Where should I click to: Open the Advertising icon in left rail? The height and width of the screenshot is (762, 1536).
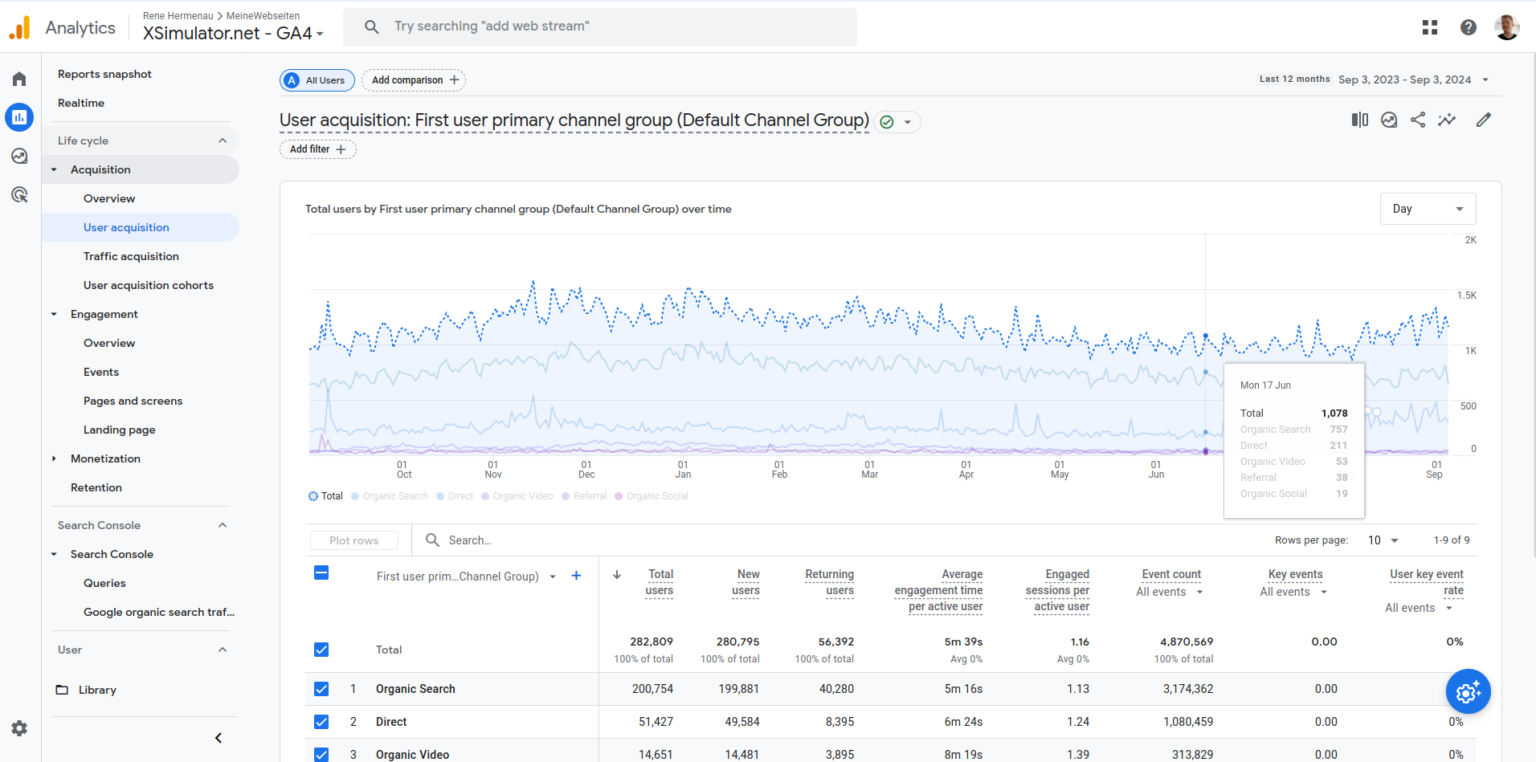pos(19,195)
